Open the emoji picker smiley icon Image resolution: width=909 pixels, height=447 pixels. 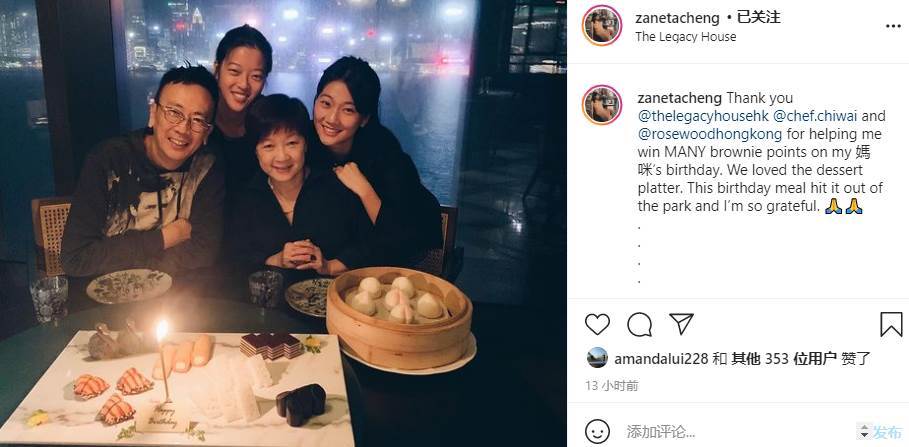[597, 431]
